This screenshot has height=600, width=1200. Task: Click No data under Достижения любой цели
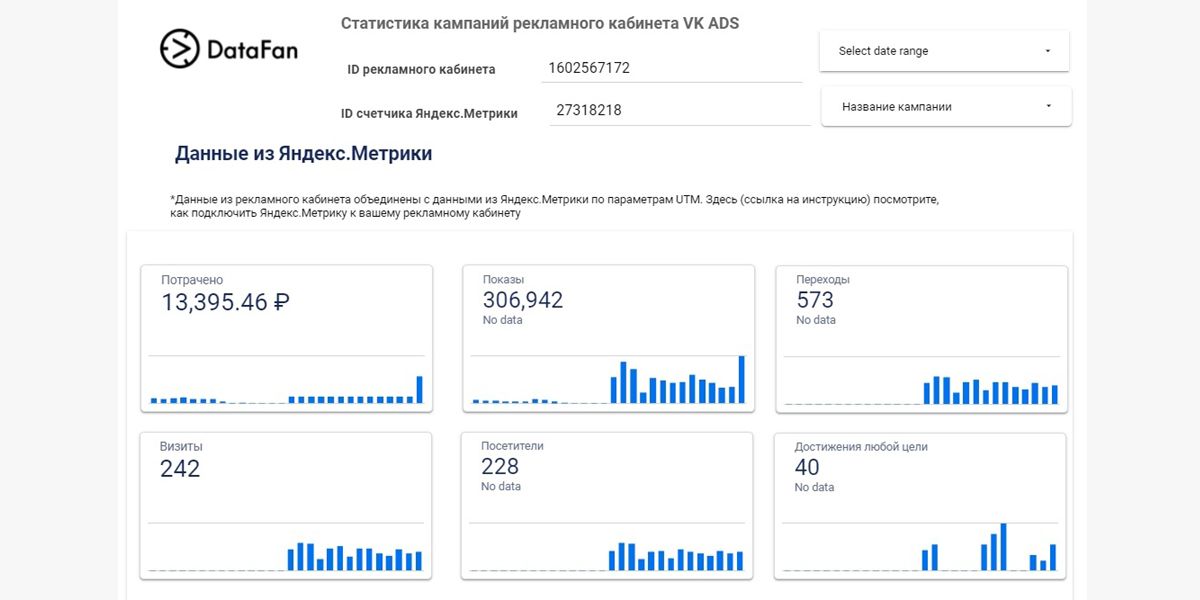[815, 488]
